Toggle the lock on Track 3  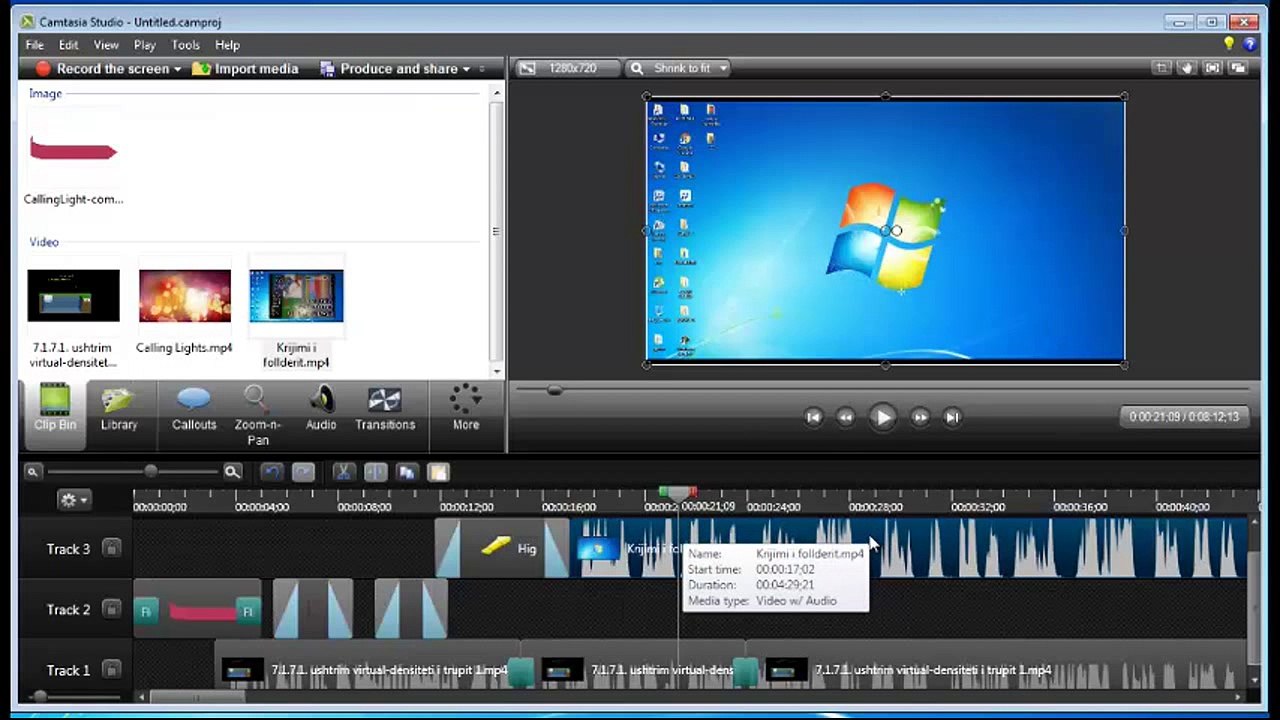(x=112, y=549)
